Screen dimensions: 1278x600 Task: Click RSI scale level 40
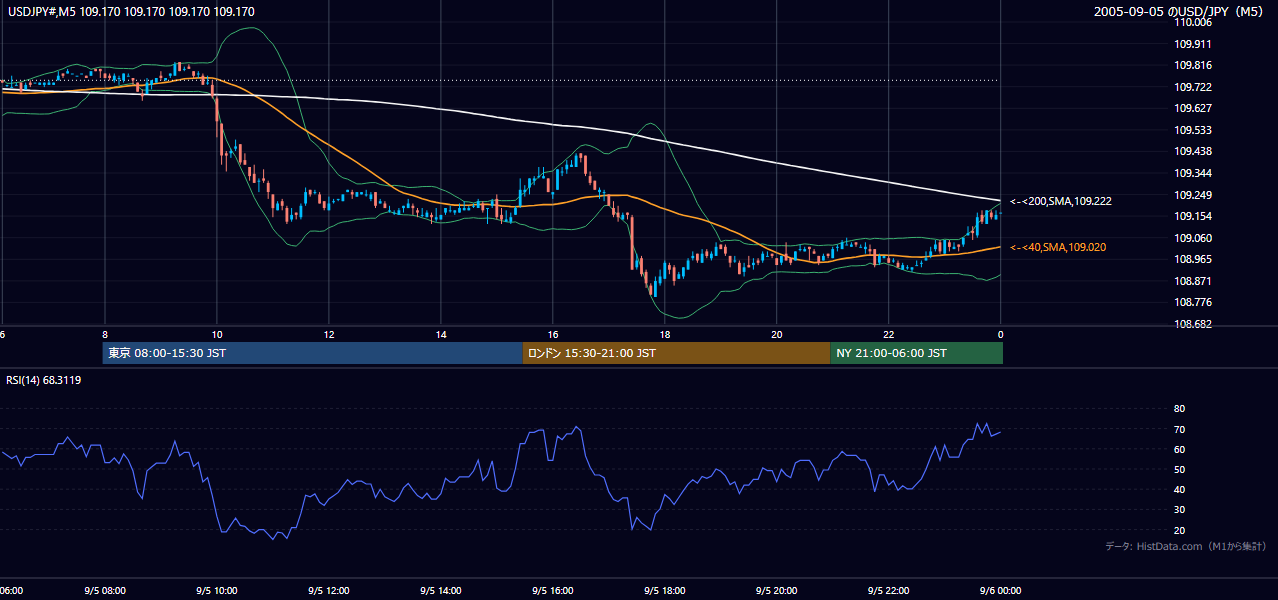point(1179,489)
